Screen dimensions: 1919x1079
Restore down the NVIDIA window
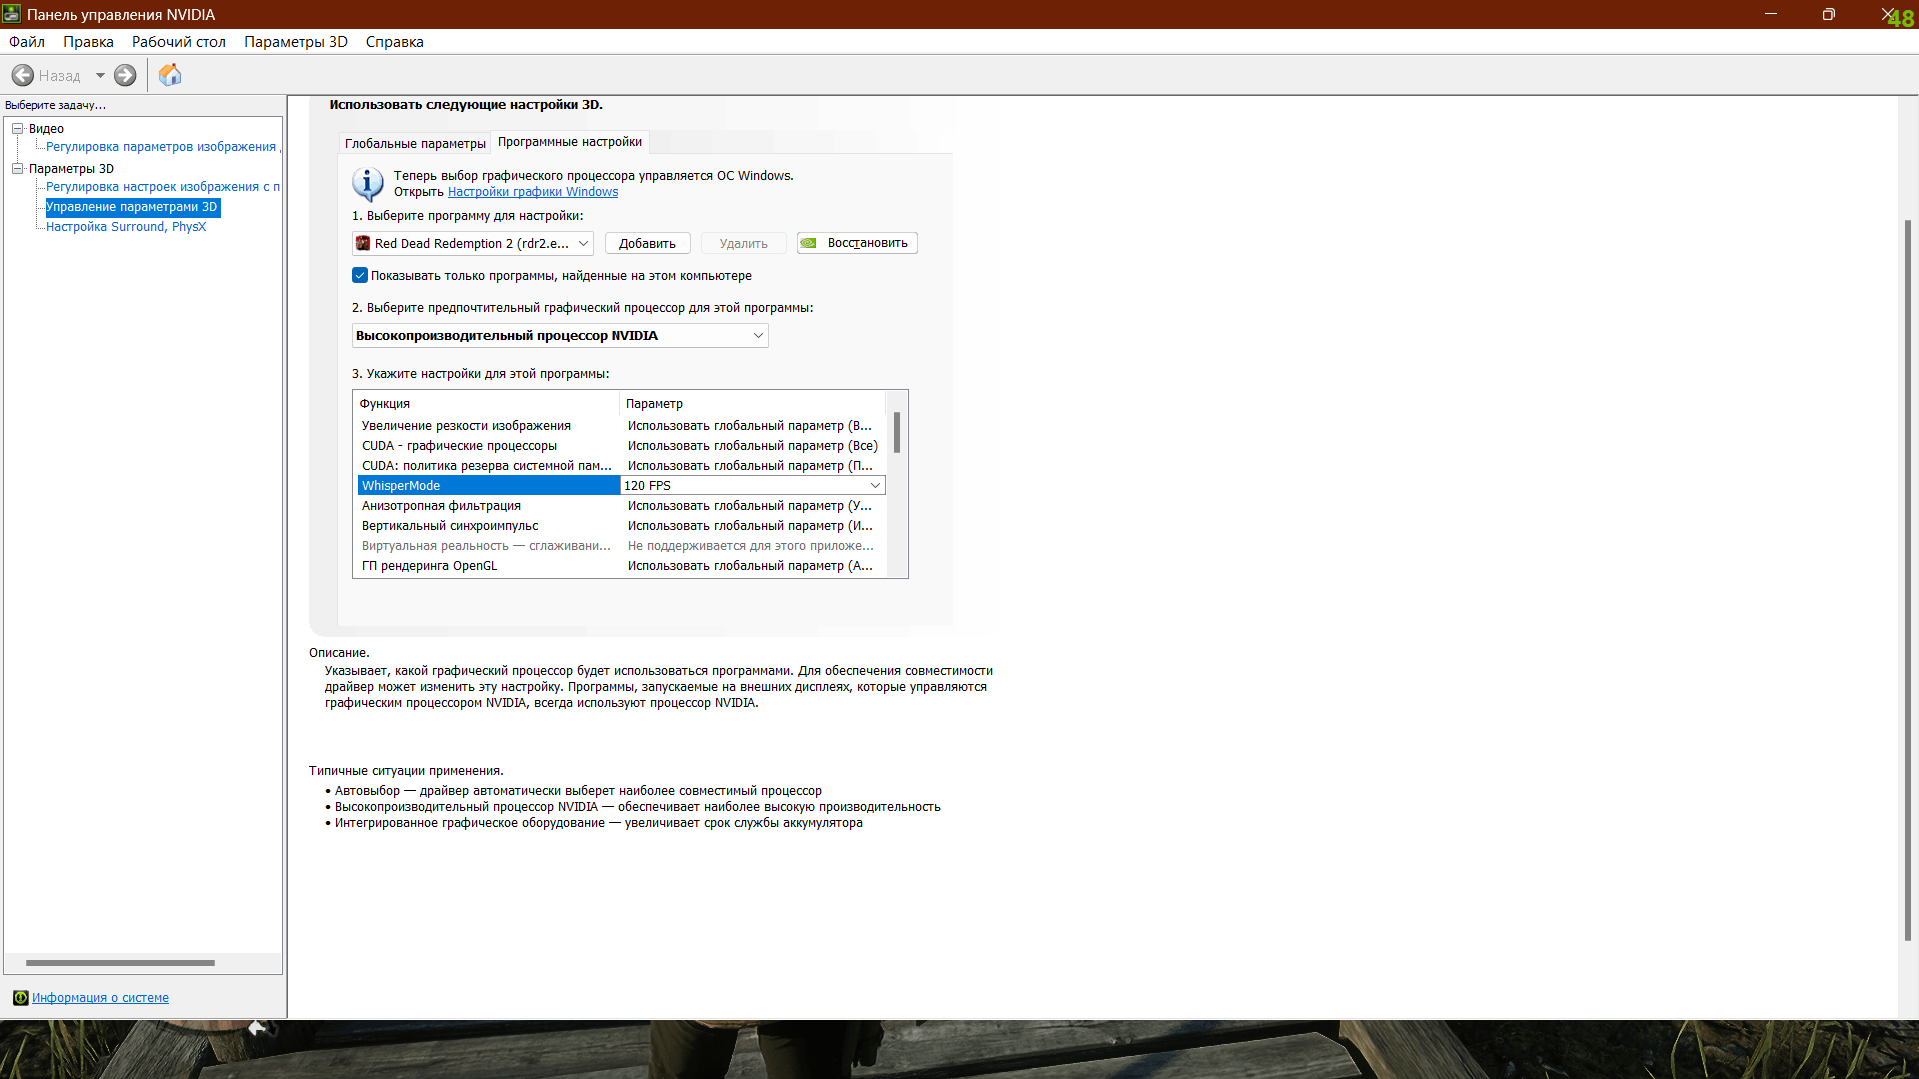click(x=1828, y=14)
